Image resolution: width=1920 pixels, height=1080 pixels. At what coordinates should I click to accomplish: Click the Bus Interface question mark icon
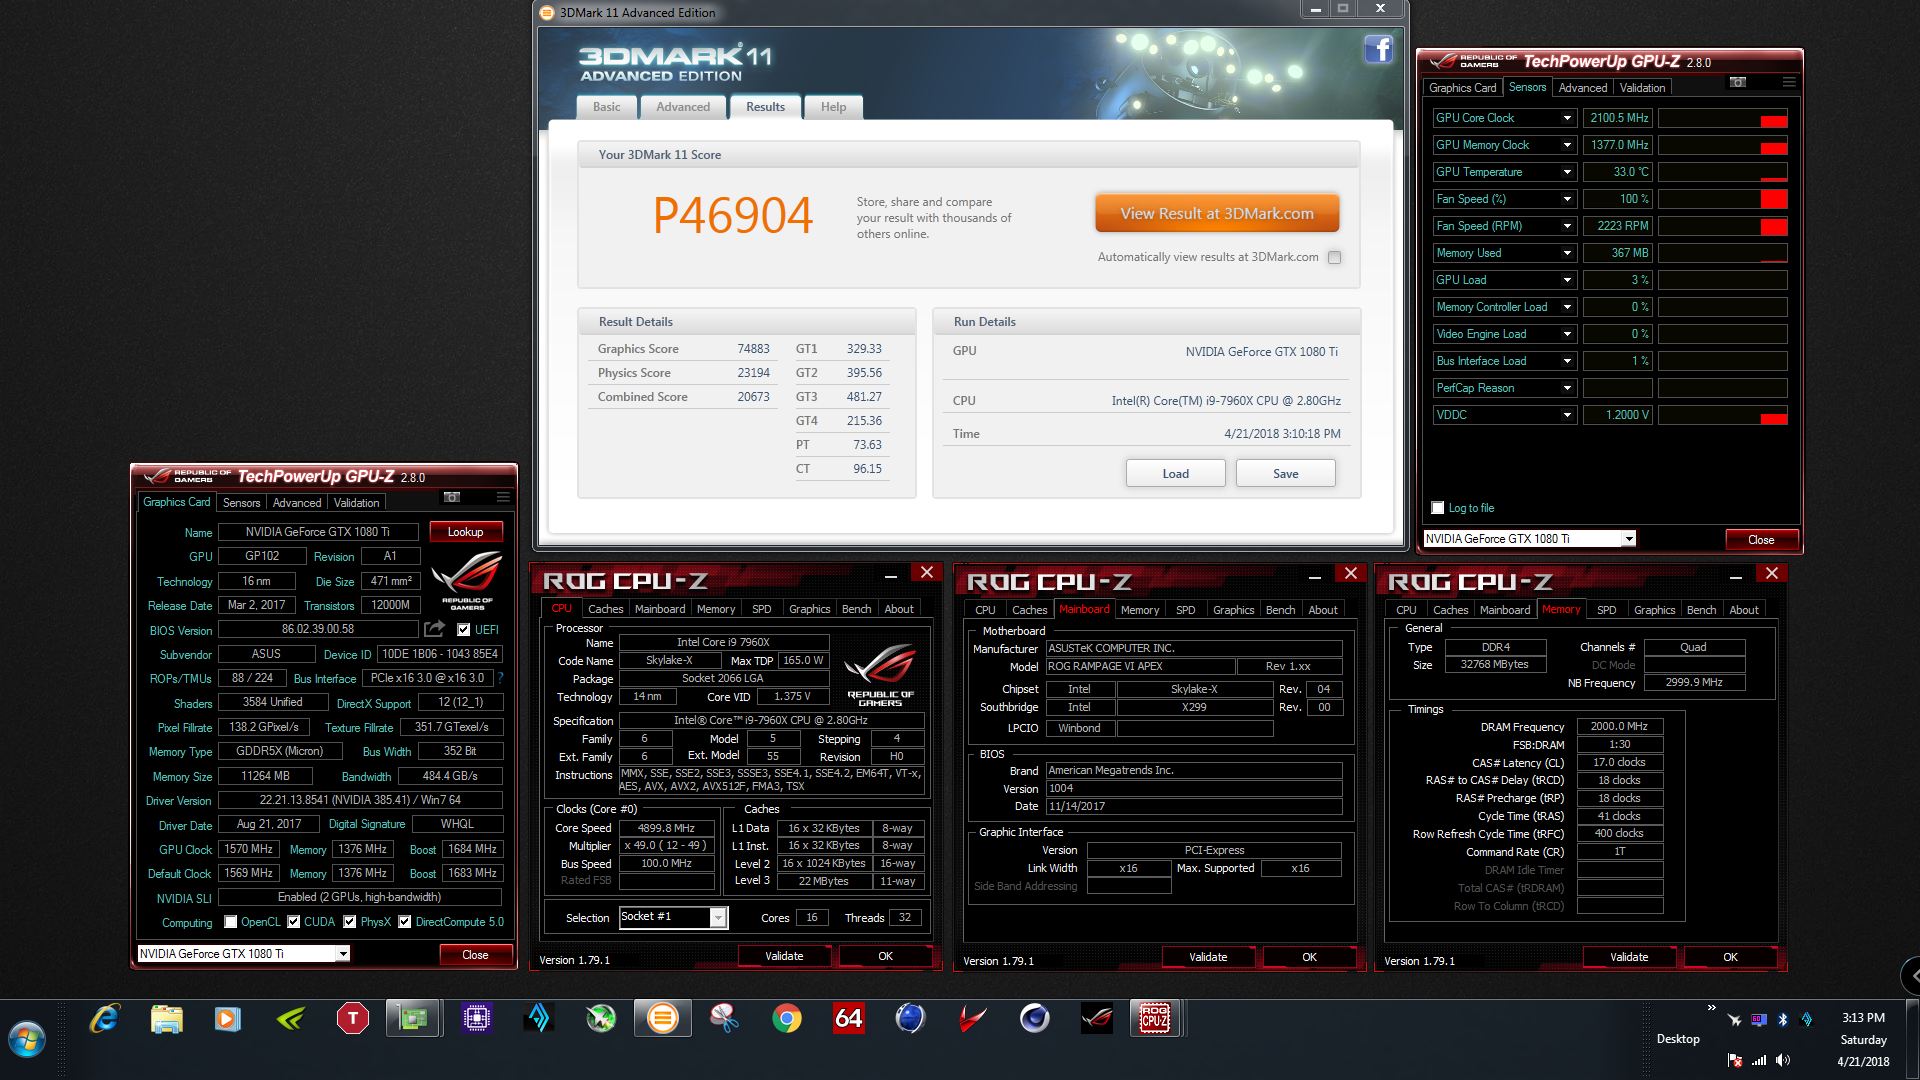(500, 678)
